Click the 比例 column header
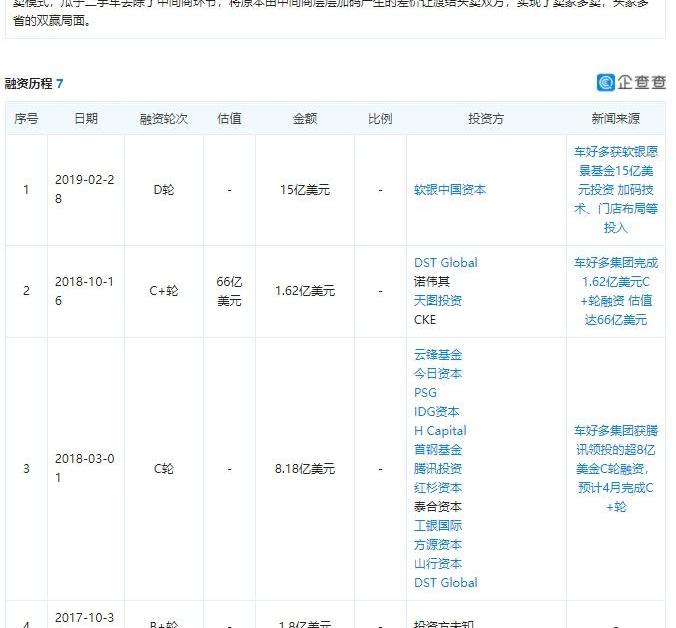Viewport: 676px width, 628px height. (x=380, y=119)
